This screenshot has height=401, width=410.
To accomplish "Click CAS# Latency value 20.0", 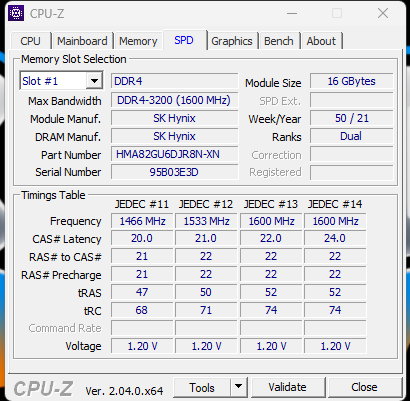I will [x=142, y=239].
